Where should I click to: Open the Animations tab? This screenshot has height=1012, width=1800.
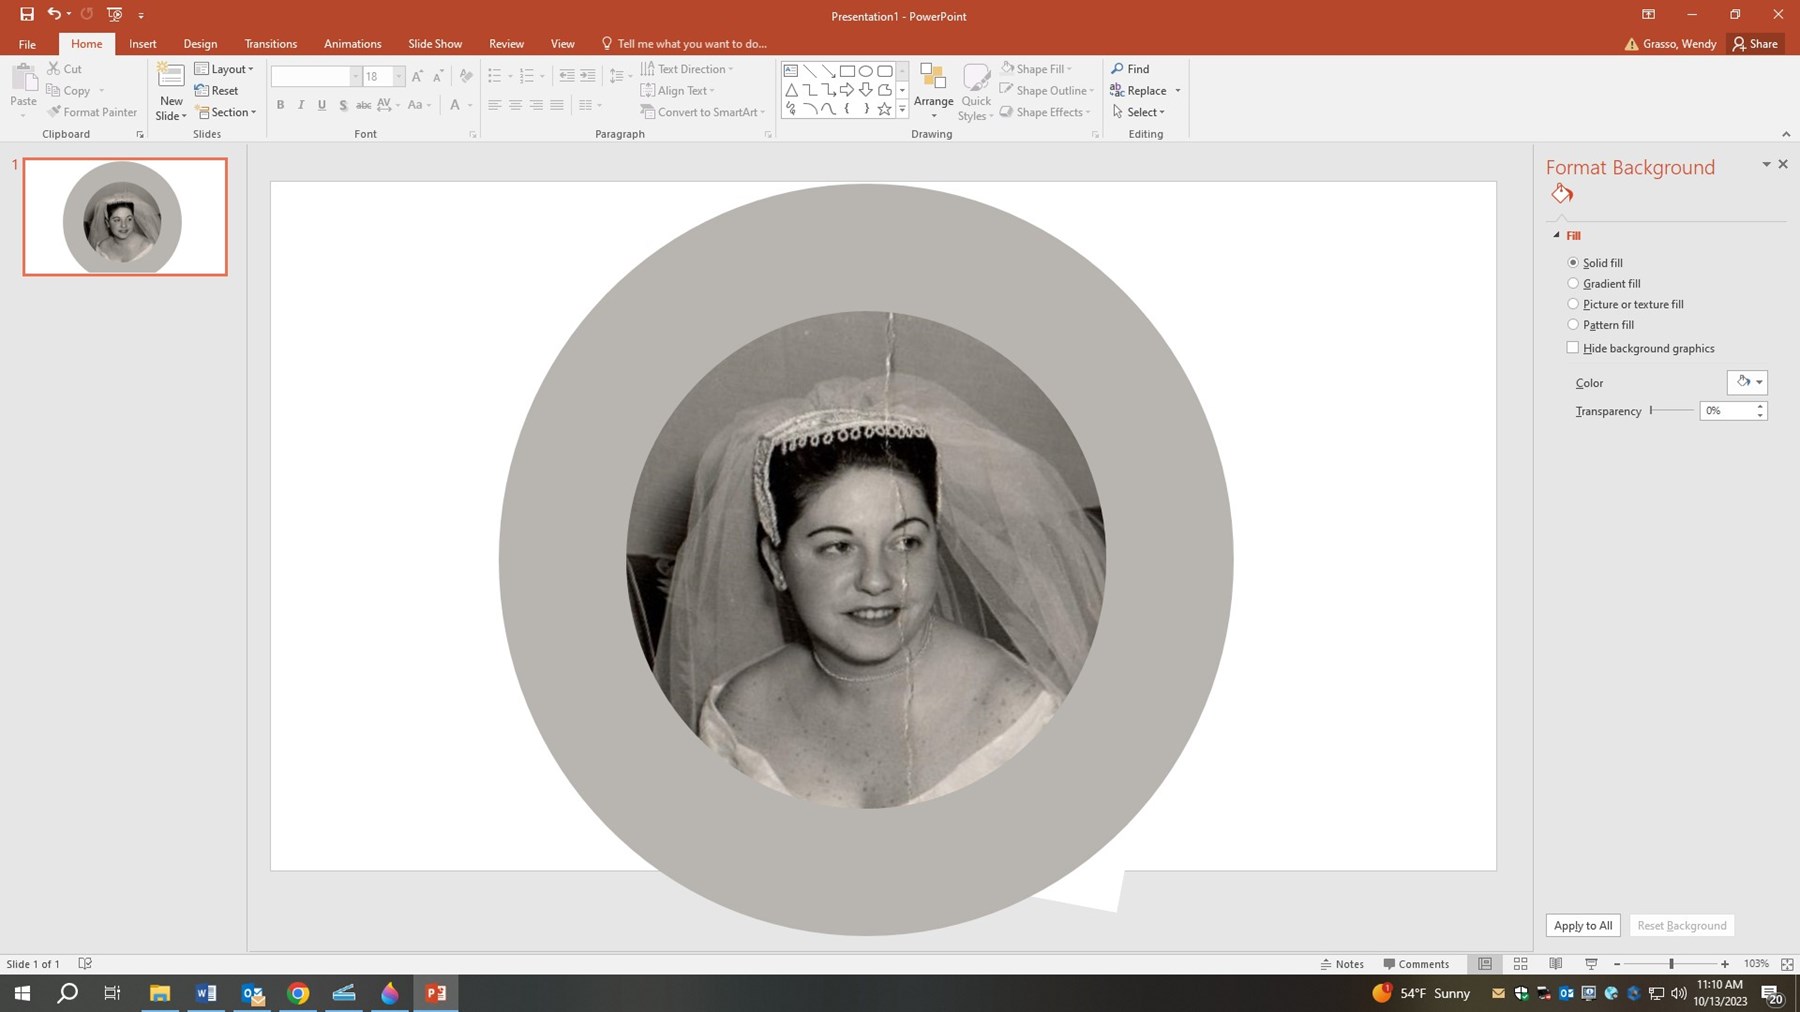(352, 43)
